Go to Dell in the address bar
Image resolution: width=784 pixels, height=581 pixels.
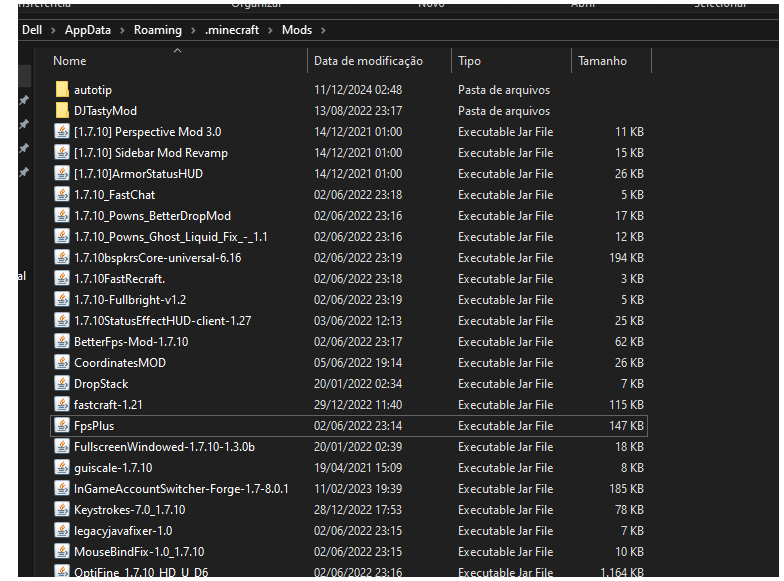pyautogui.click(x=32, y=30)
